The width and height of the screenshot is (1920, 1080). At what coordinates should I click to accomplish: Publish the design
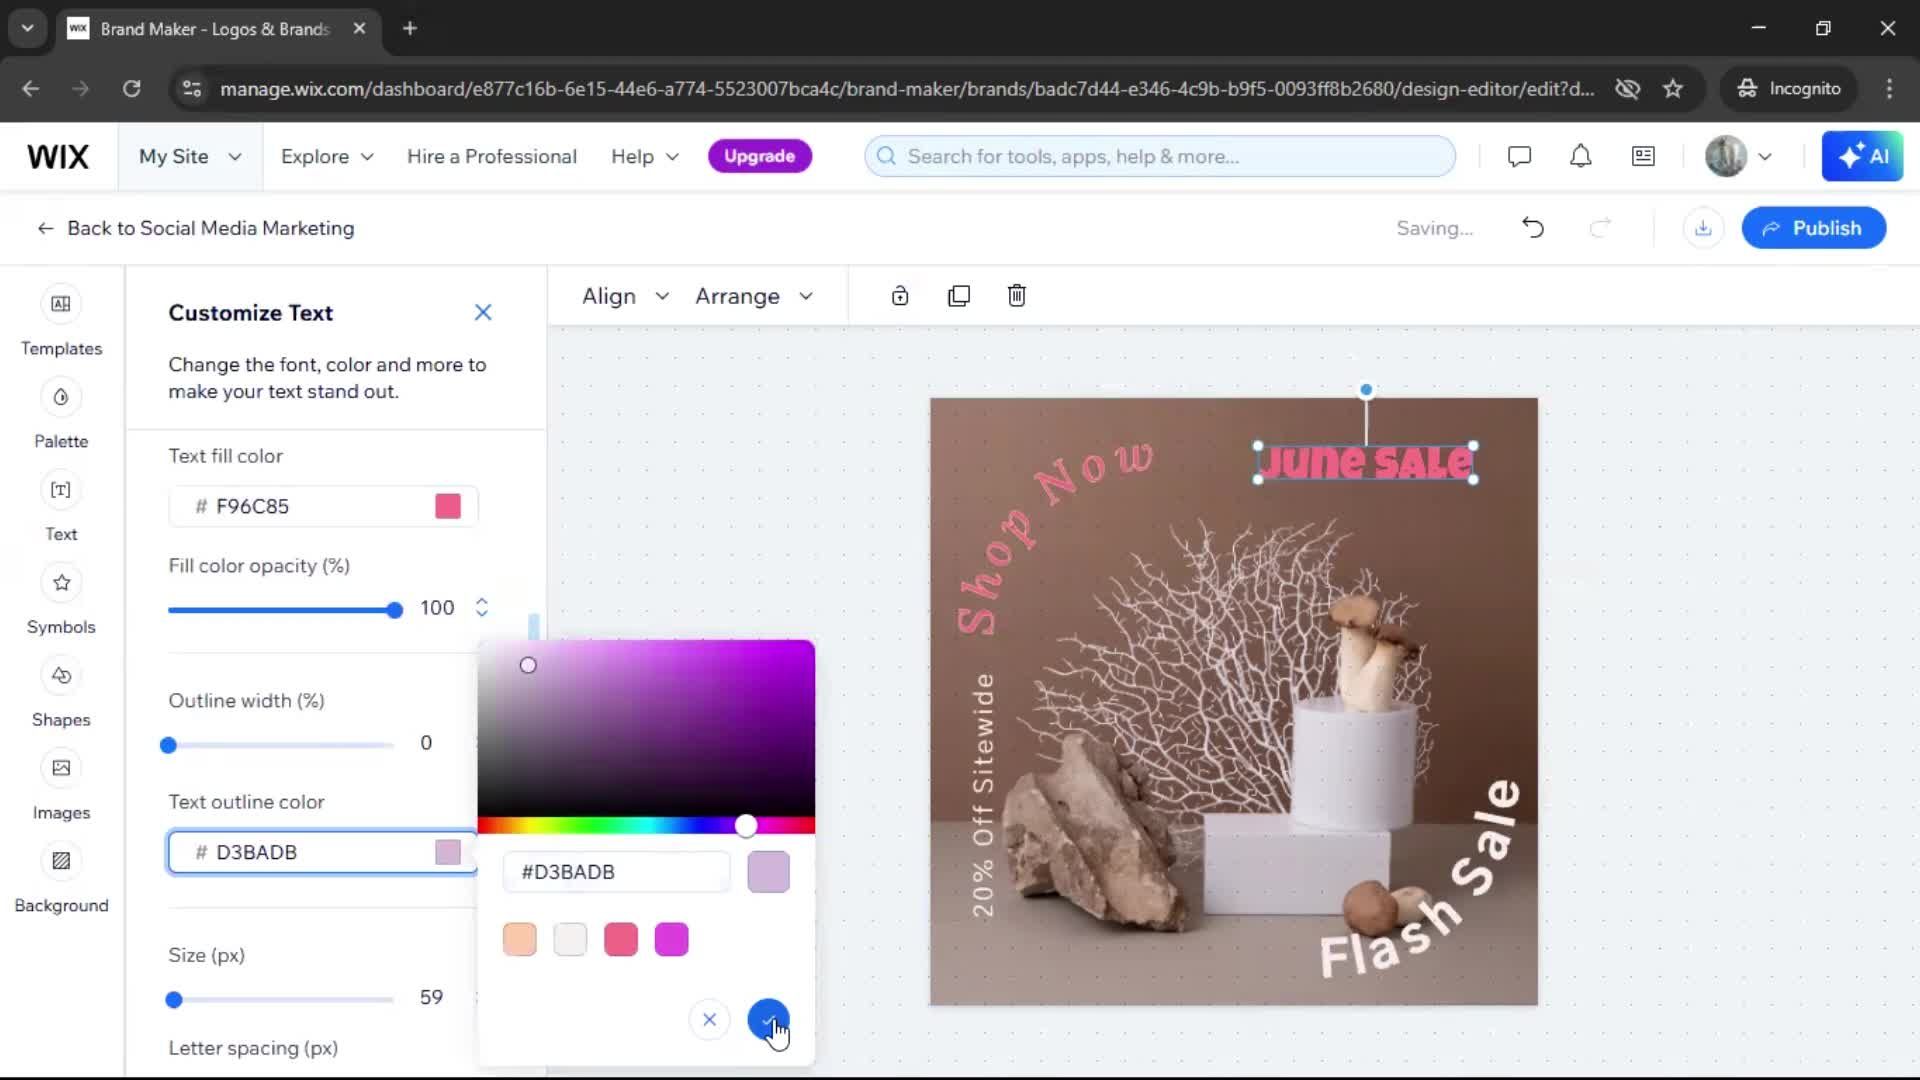click(1813, 228)
